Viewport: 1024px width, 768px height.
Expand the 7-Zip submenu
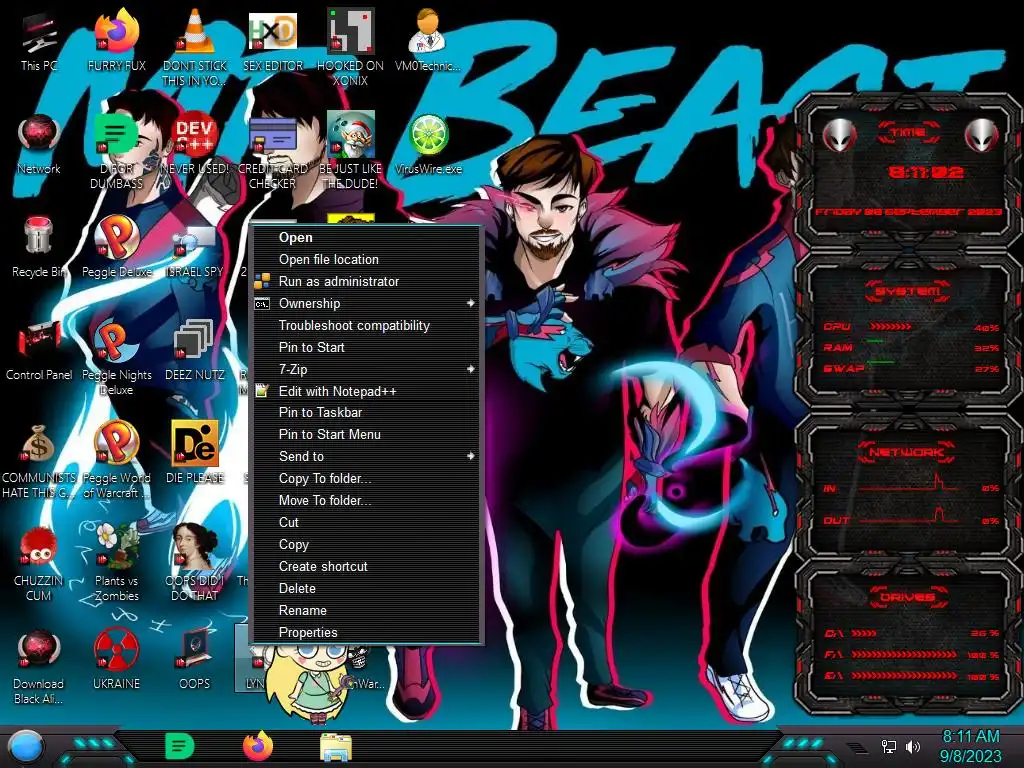pyautogui.click(x=366, y=370)
